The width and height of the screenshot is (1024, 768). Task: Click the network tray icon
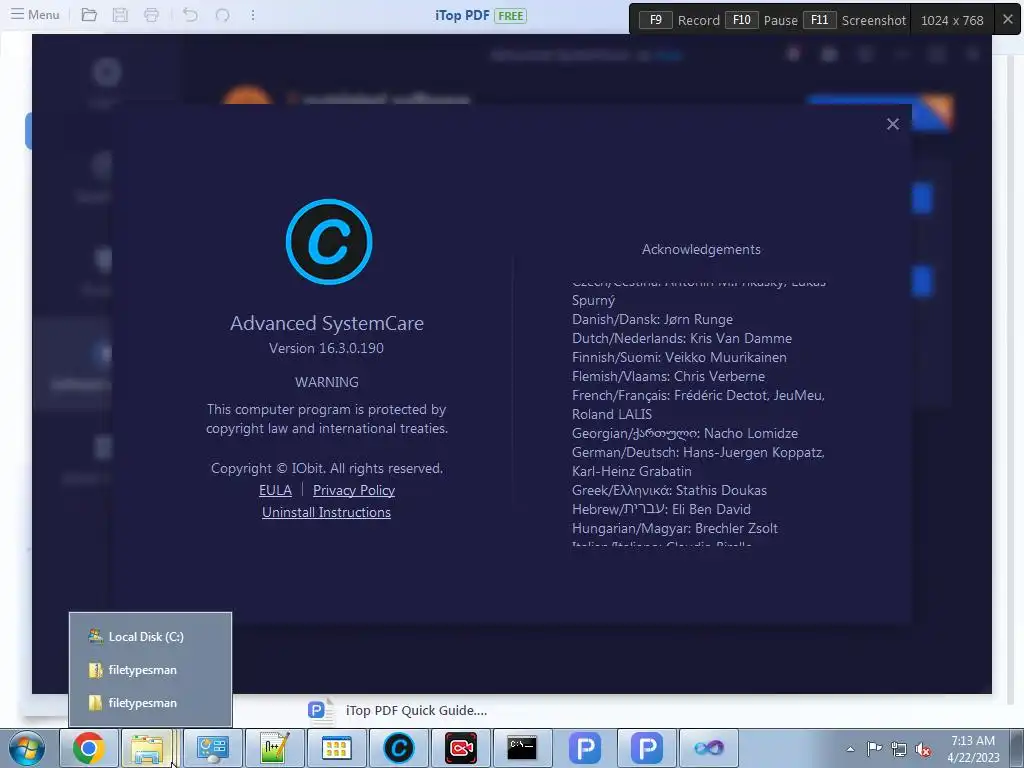pos(899,749)
